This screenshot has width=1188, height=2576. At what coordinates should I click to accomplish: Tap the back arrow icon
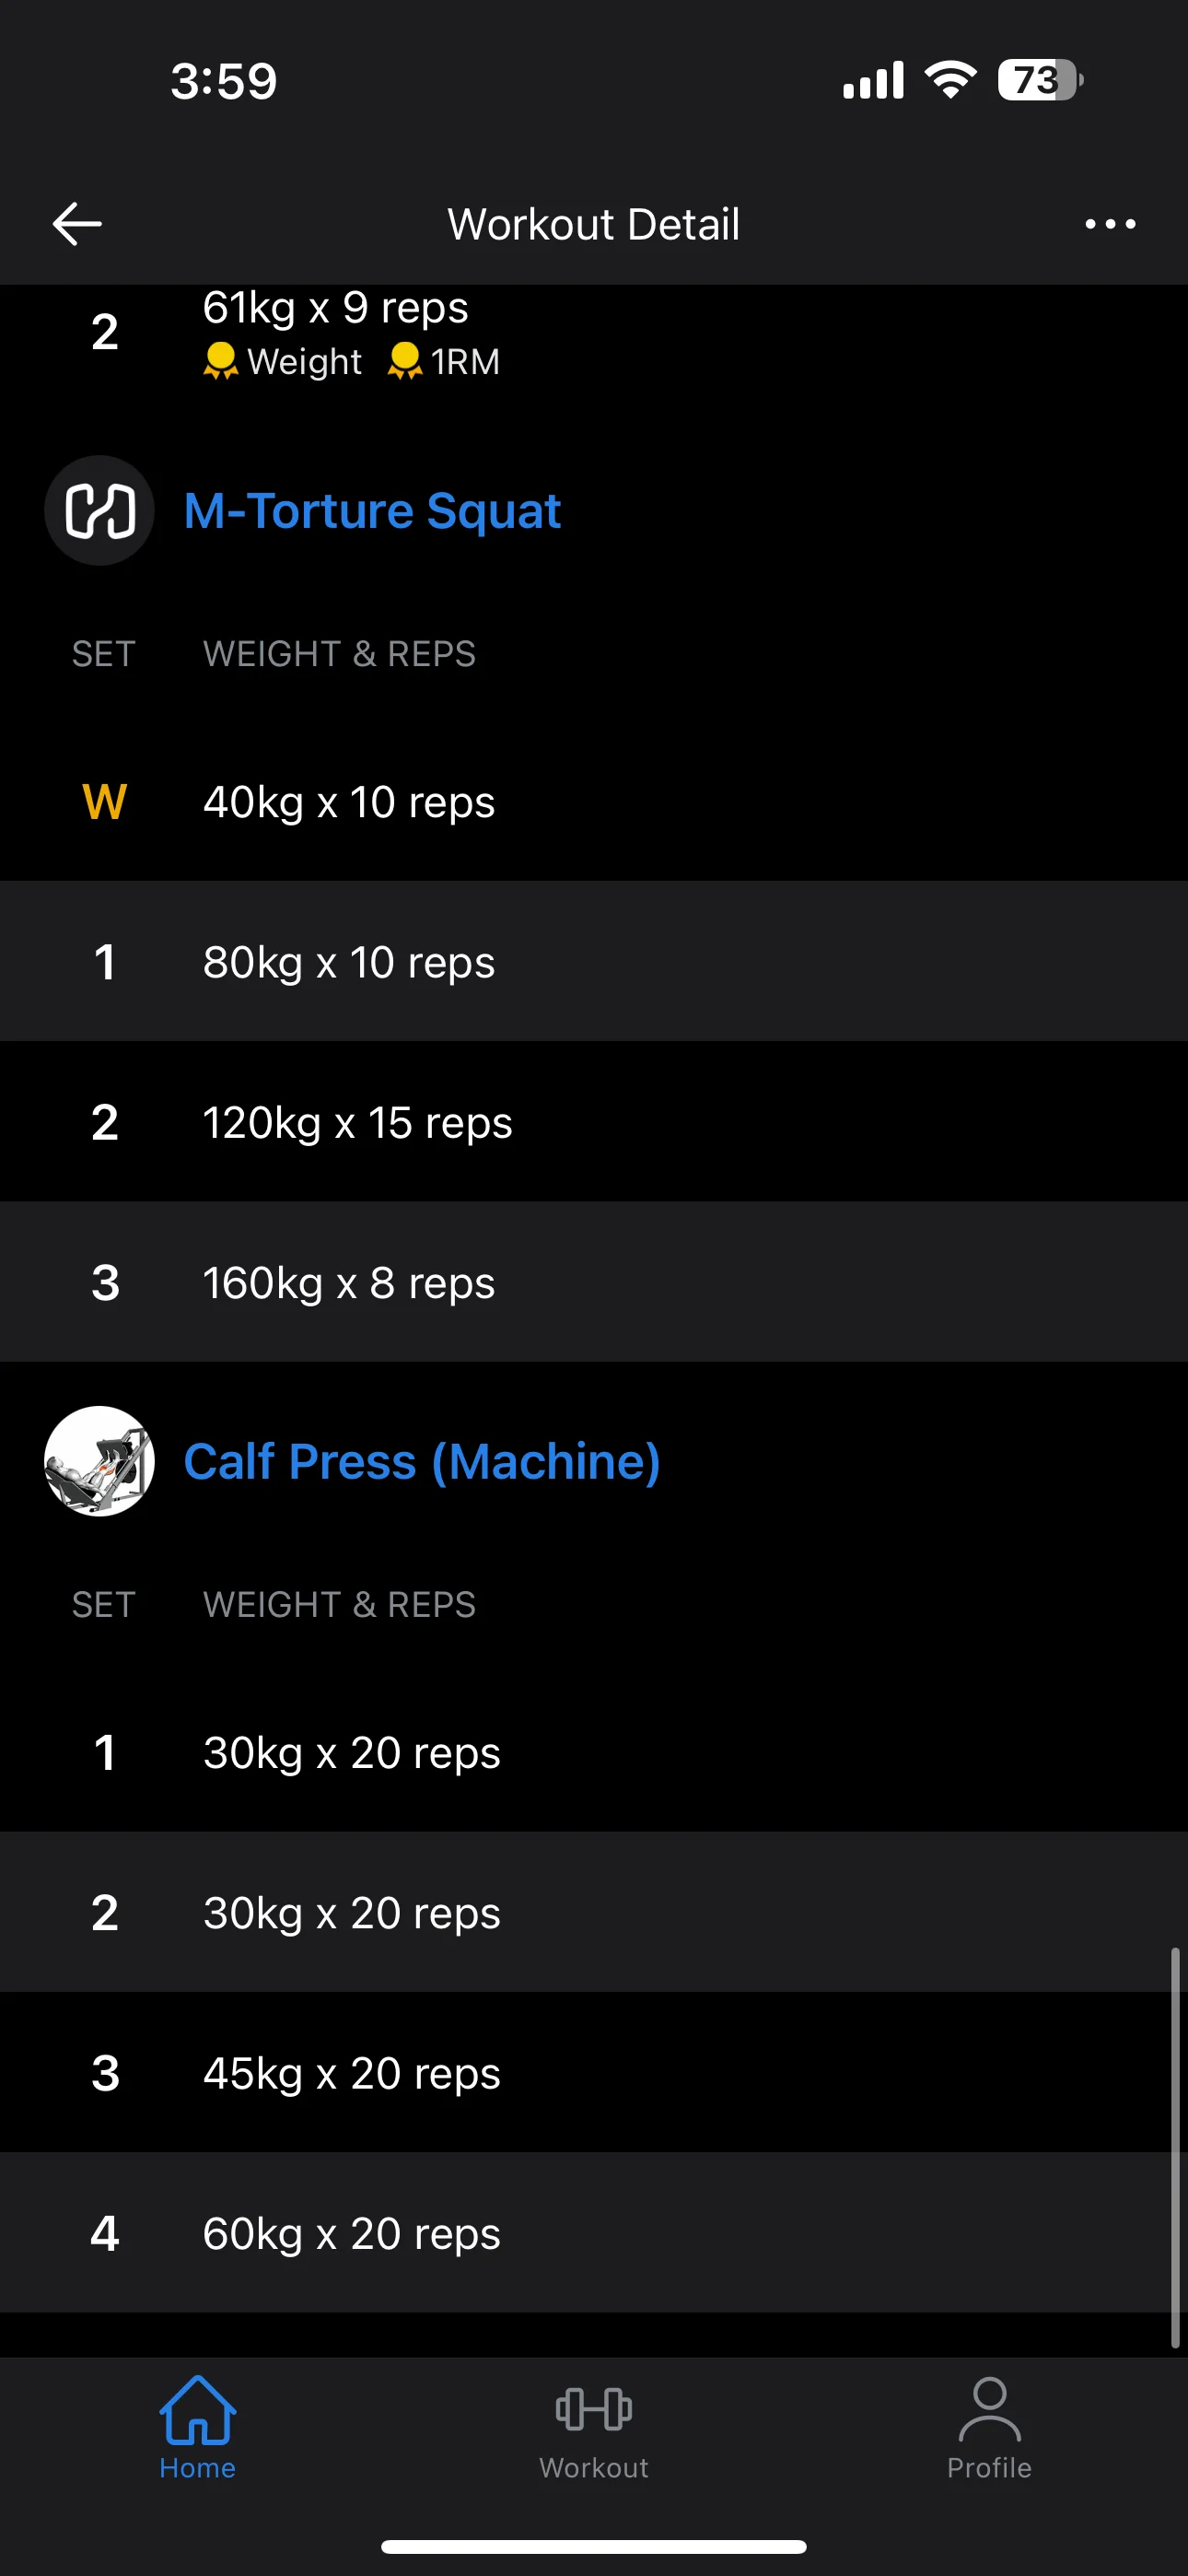(77, 223)
